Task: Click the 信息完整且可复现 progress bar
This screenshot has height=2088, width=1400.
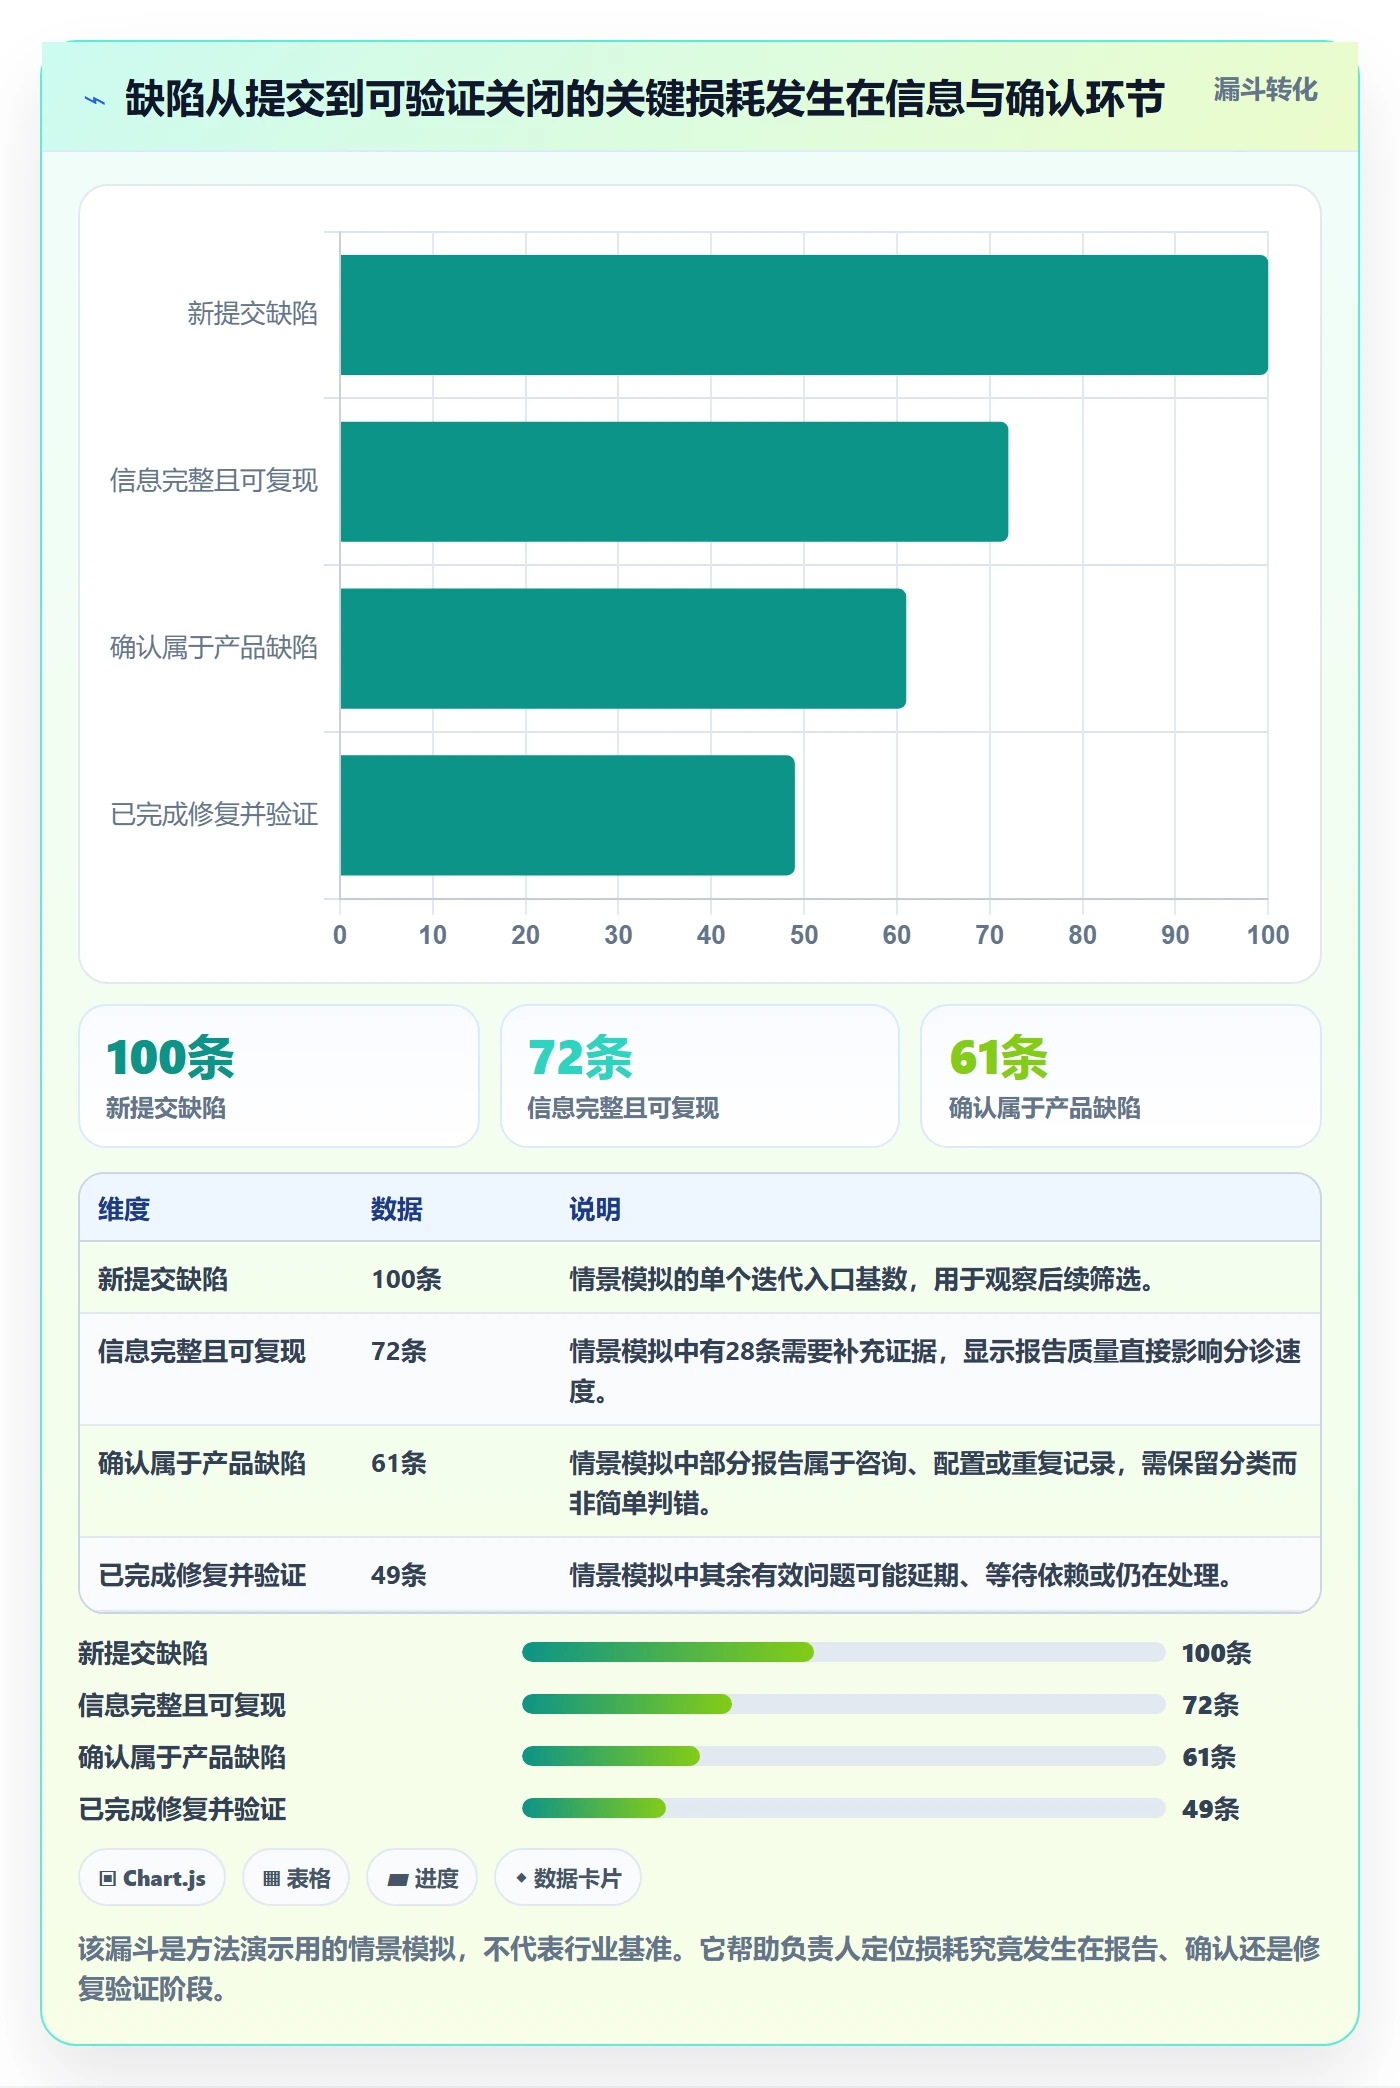Action: (843, 1704)
